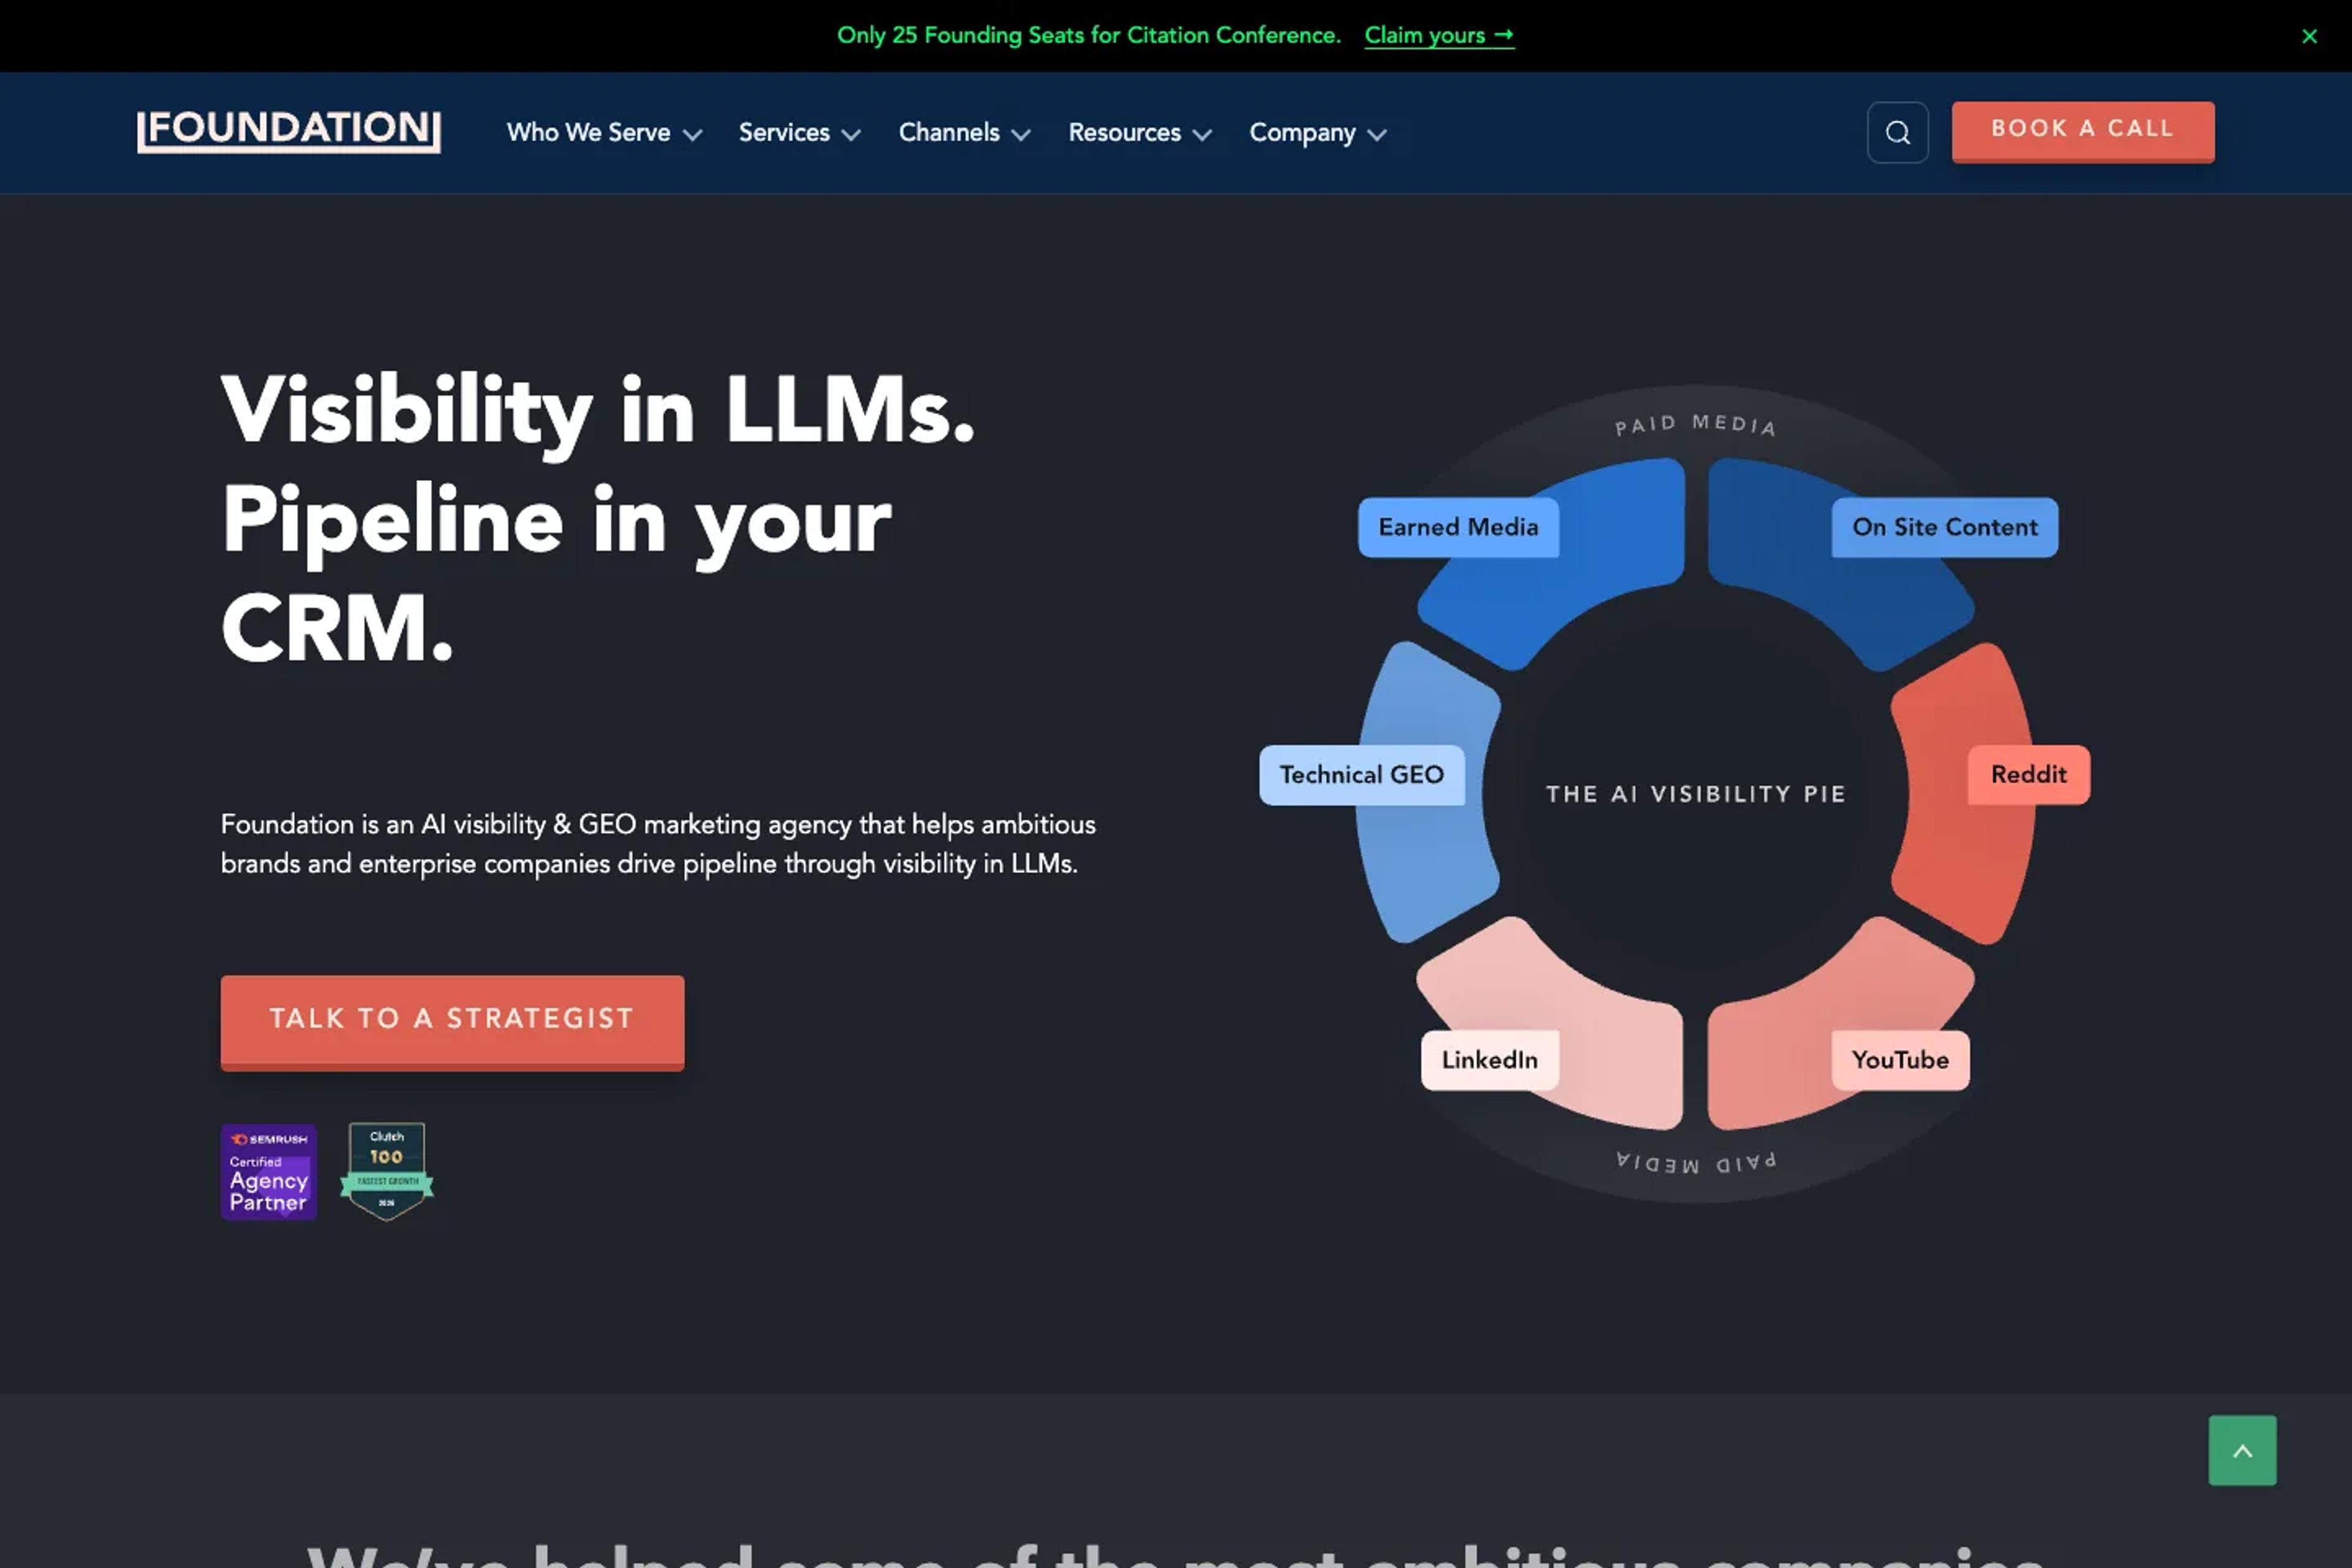This screenshot has width=2352, height=1568.
Task: Follow the Claim yours link
Action: click(1439, 36)
